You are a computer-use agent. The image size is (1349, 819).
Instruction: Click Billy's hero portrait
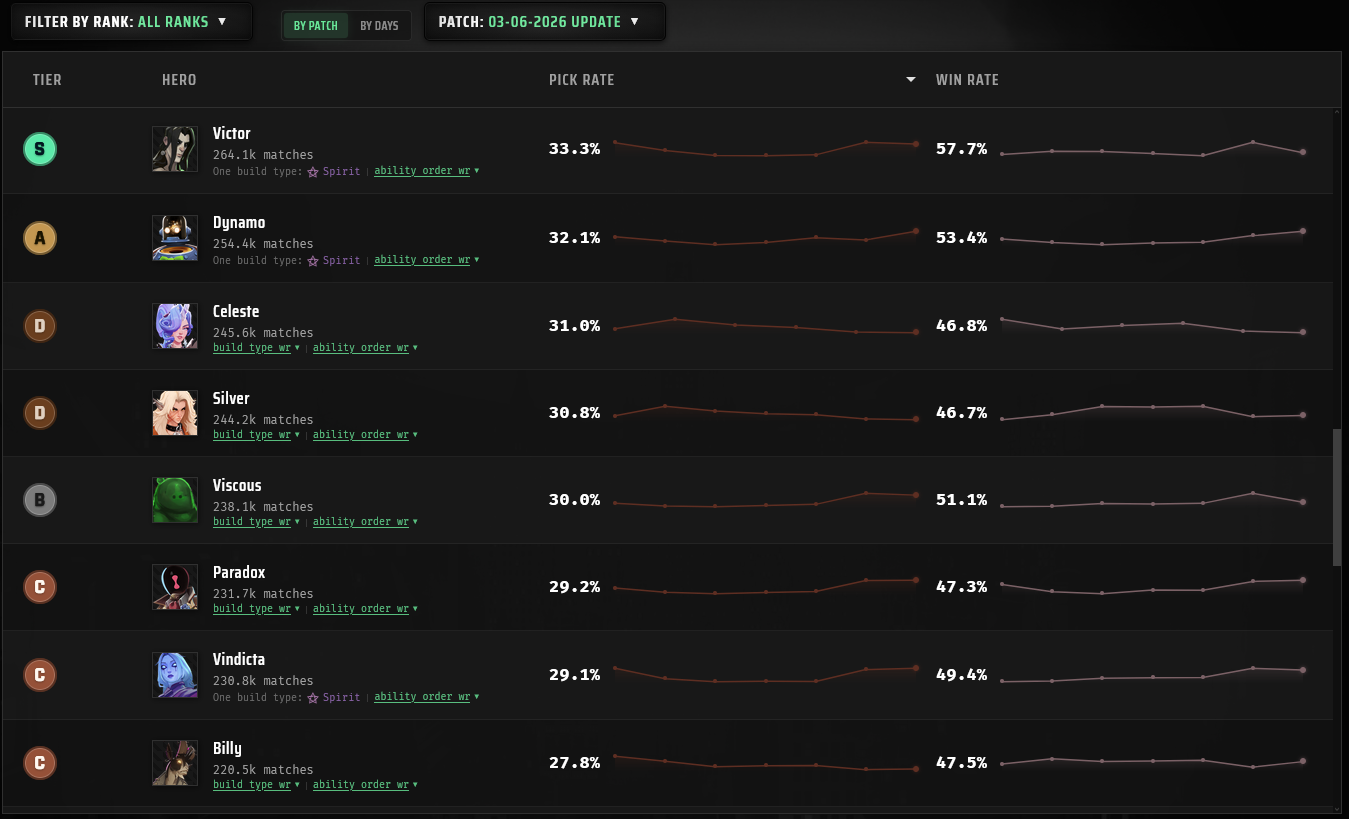point(174,763)
